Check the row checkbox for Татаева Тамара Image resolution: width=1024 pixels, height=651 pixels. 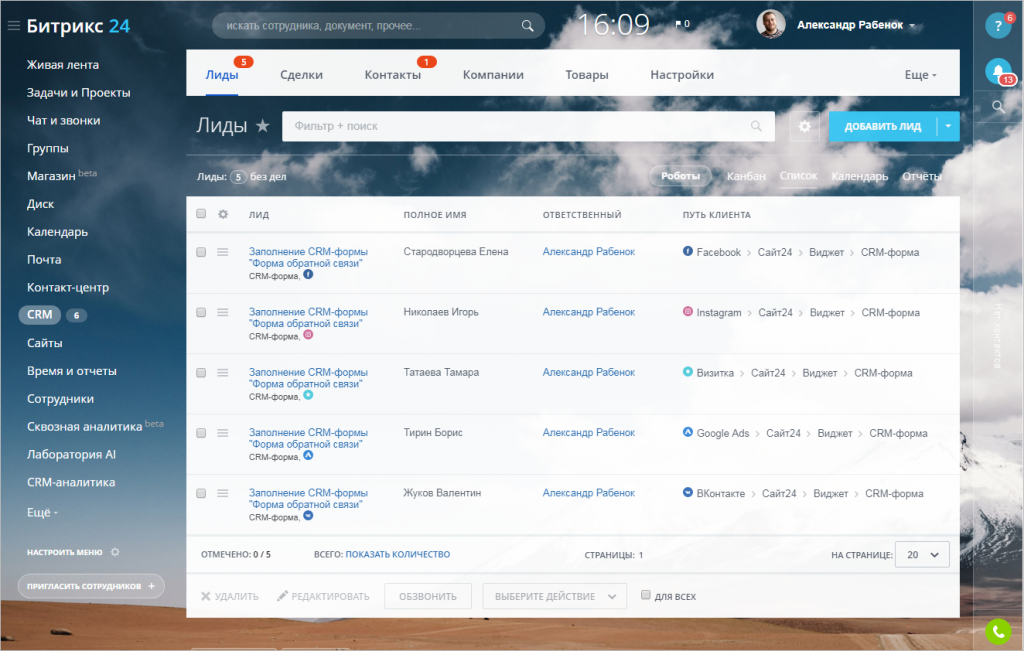coord(201,373)
